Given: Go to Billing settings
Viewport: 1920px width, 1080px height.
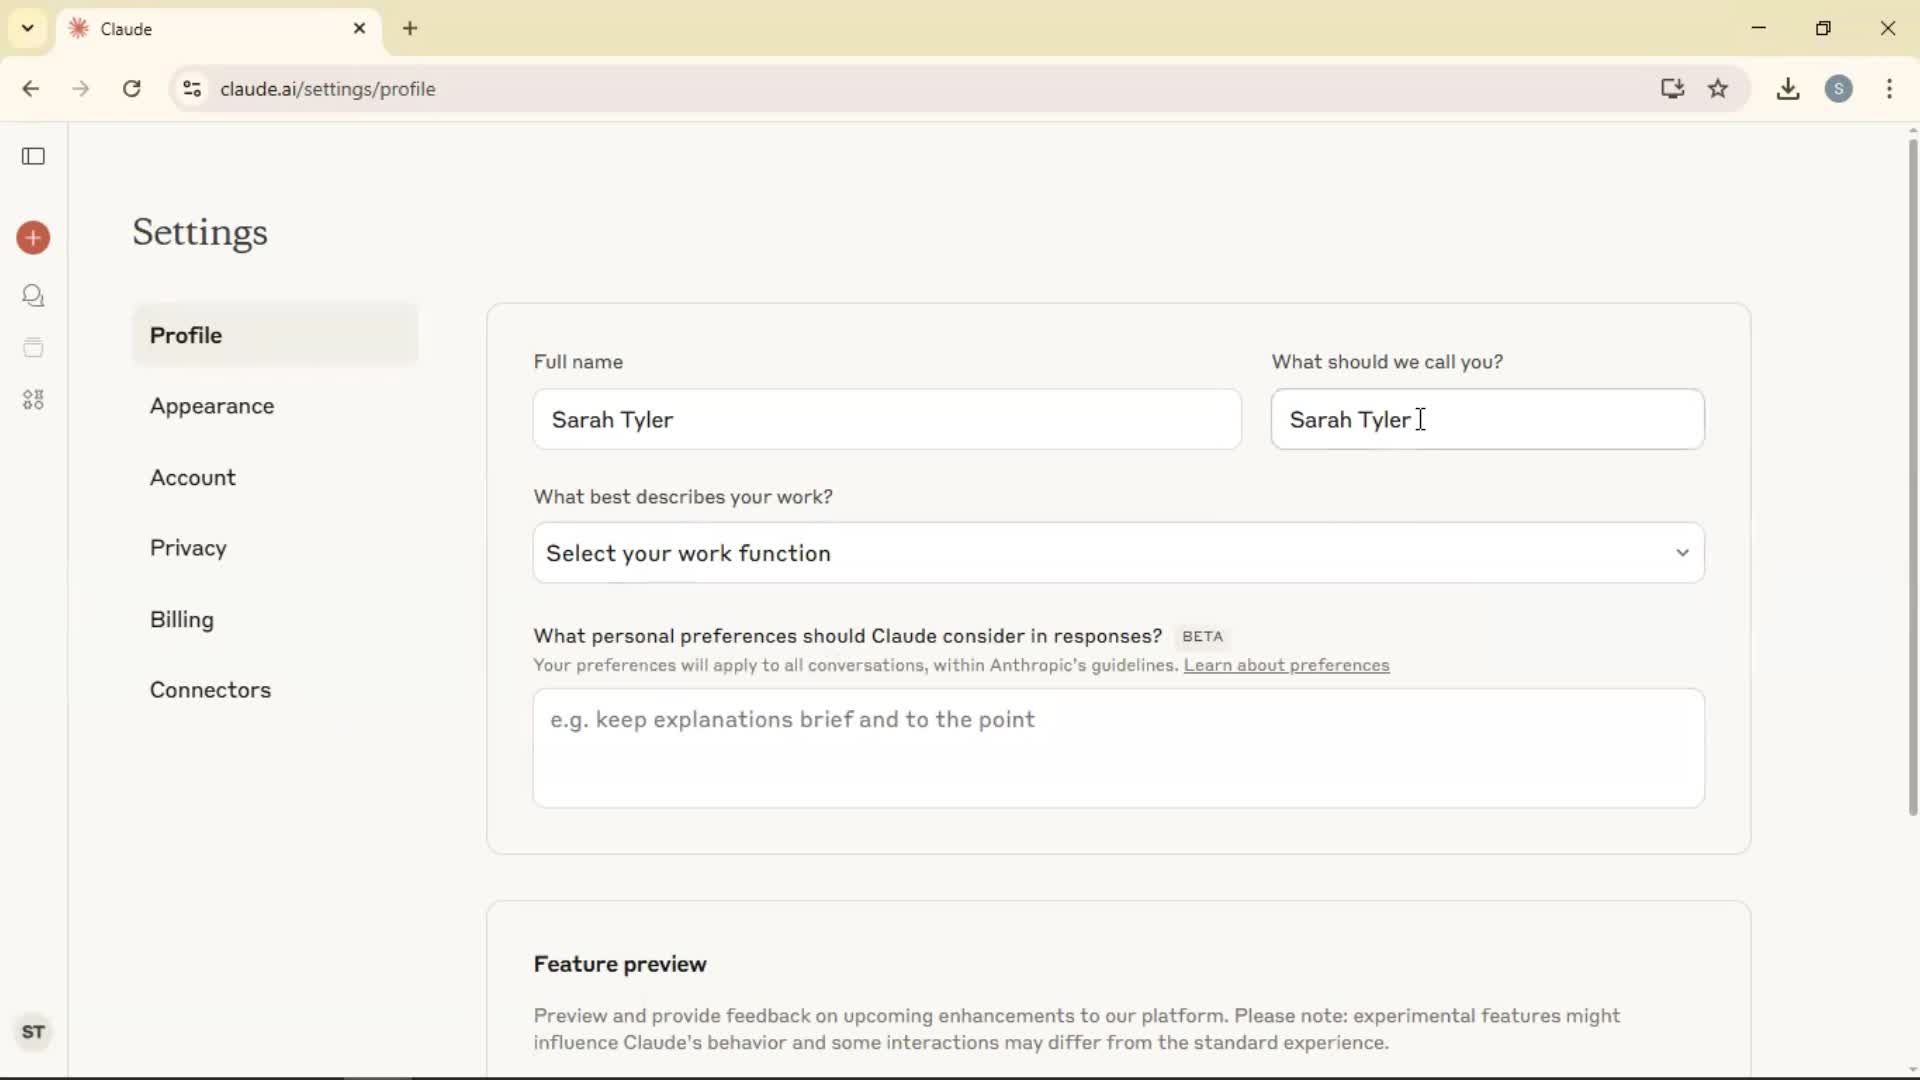Looking at the screenshot, I should point(182,620).
